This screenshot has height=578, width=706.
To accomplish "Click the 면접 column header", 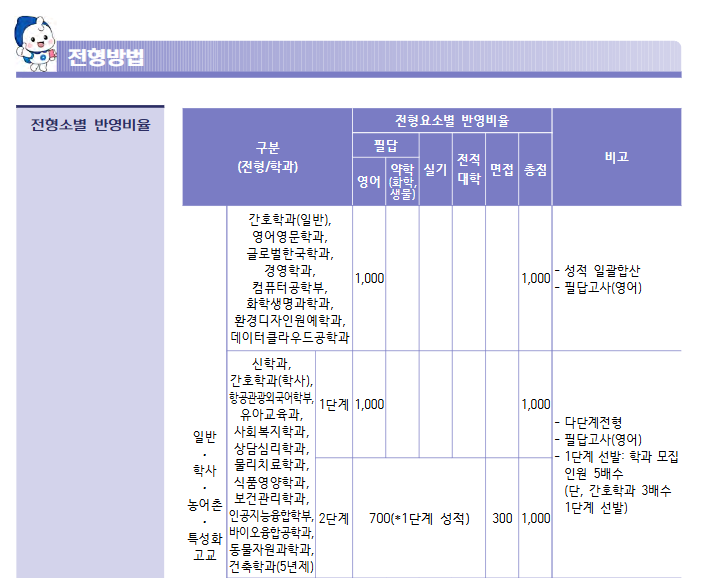I will [502, 169].
